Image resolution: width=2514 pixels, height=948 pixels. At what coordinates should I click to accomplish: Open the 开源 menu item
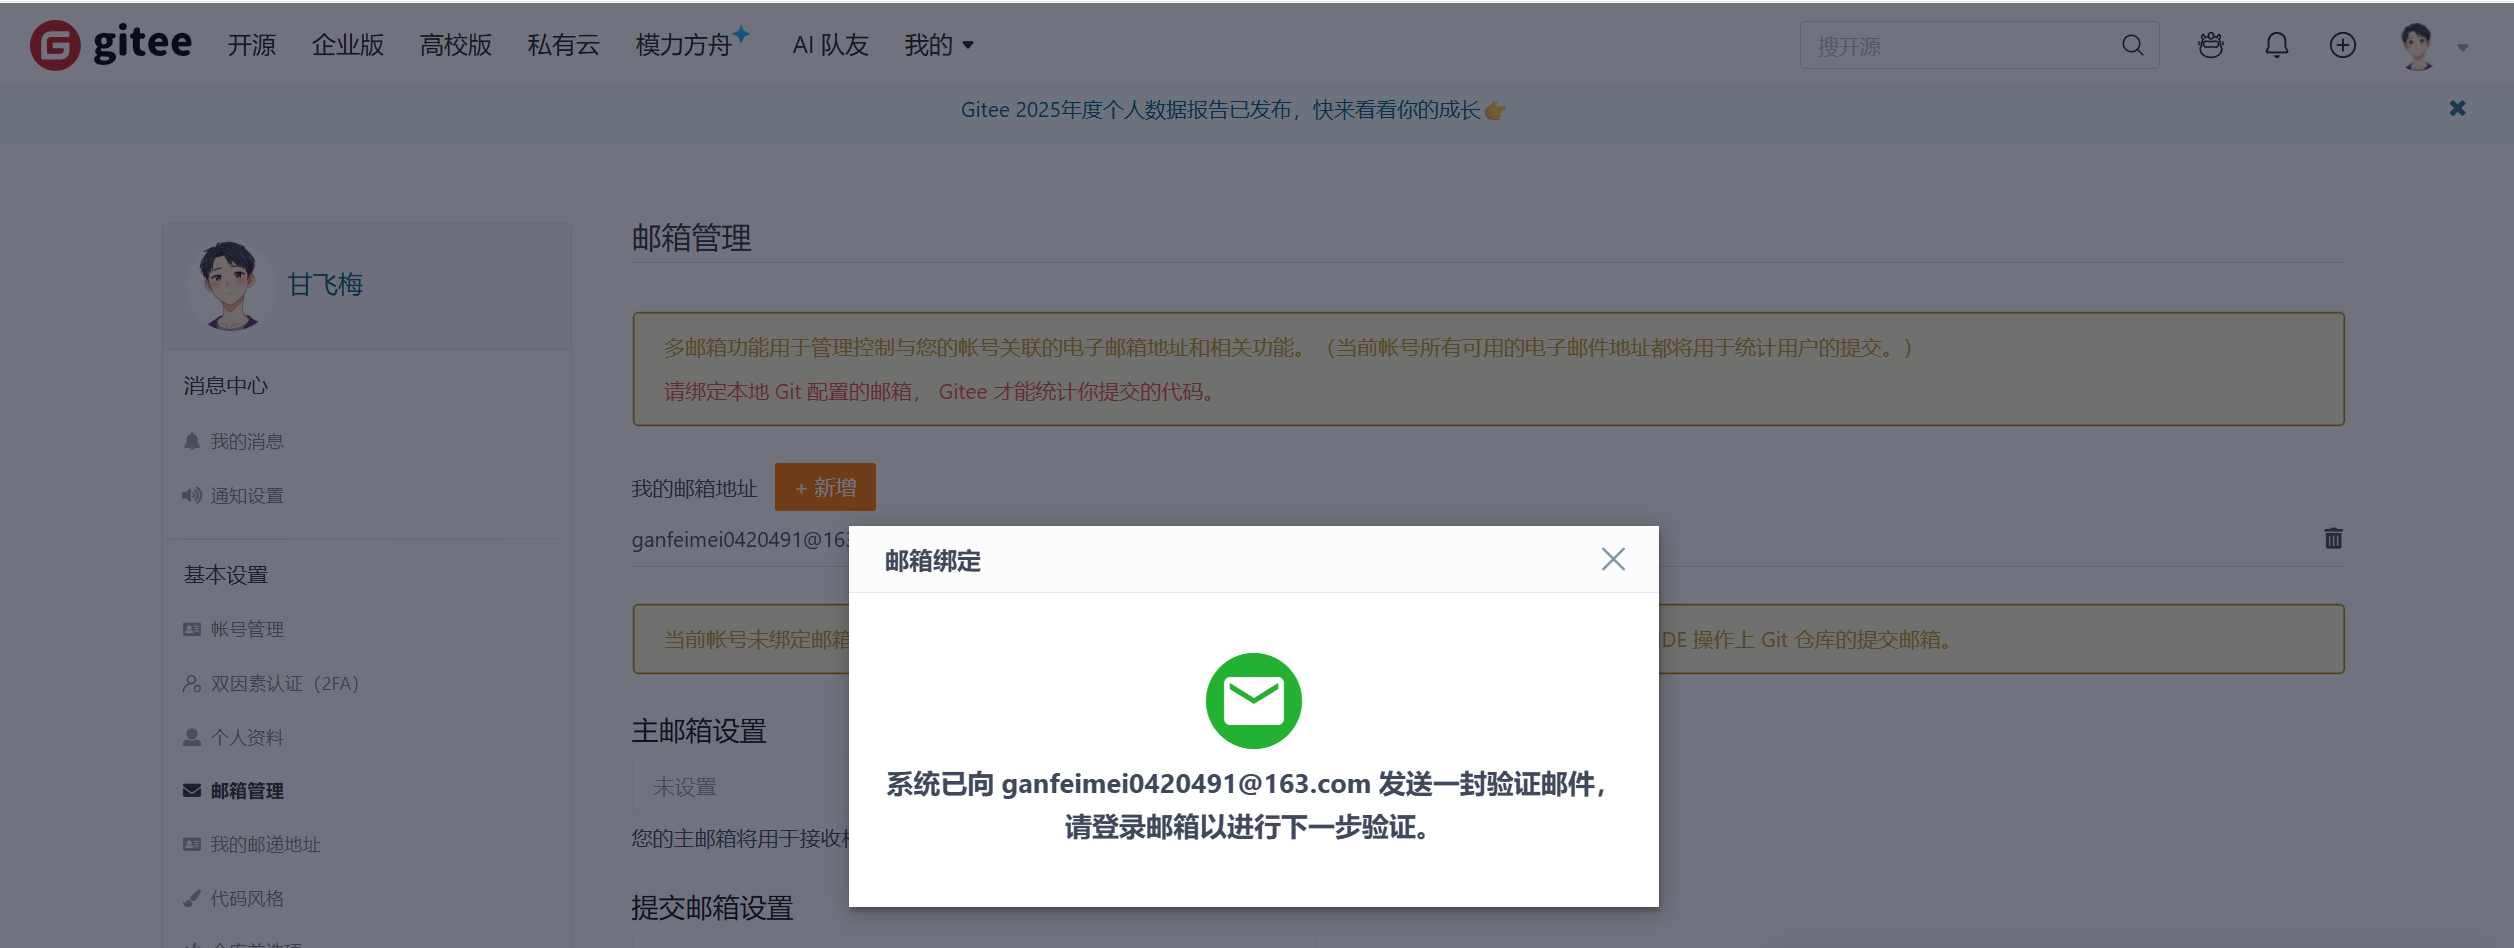(x=251, y=45)
